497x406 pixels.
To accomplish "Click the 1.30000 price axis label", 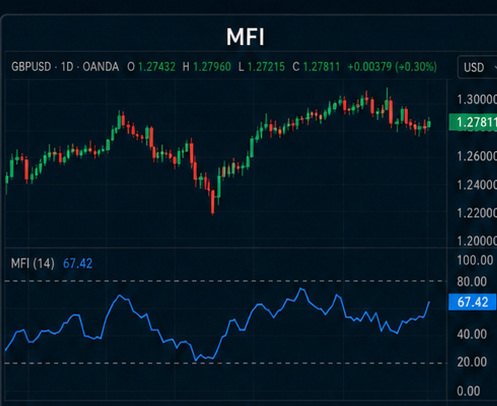I will coord(477,99).
